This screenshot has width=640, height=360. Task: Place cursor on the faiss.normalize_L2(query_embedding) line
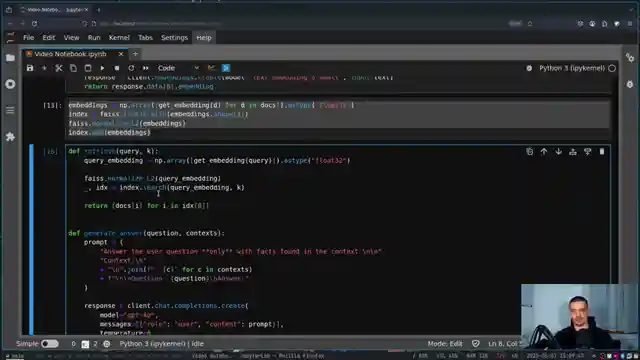(x=152, y=178)
